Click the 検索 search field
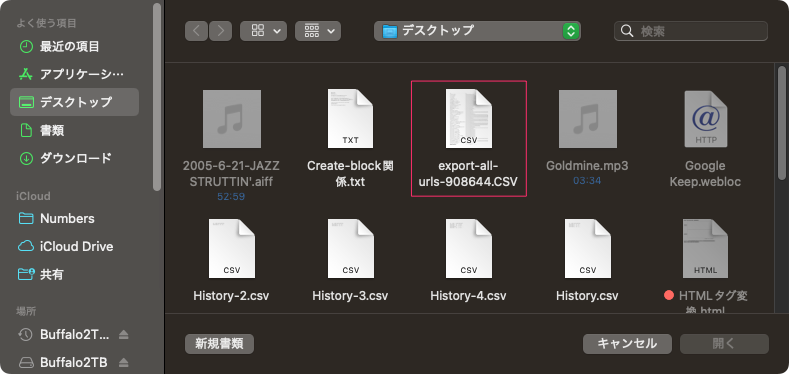Screen dimensions: 789x374 (x=691, y=31)
